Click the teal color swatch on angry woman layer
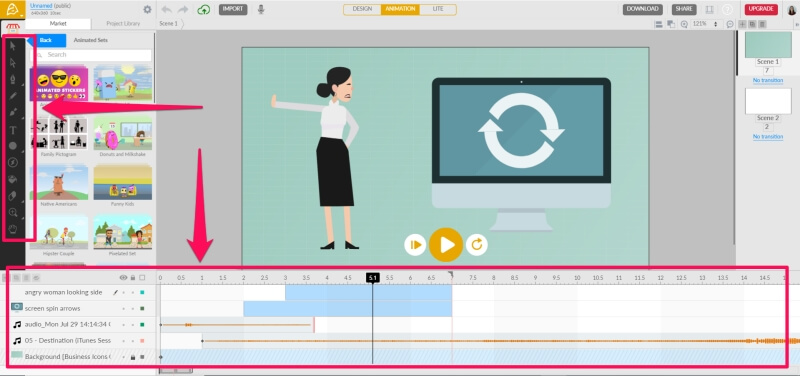Image resolution: width=800 pixels, height=376 pixels. tap(142, 293)
